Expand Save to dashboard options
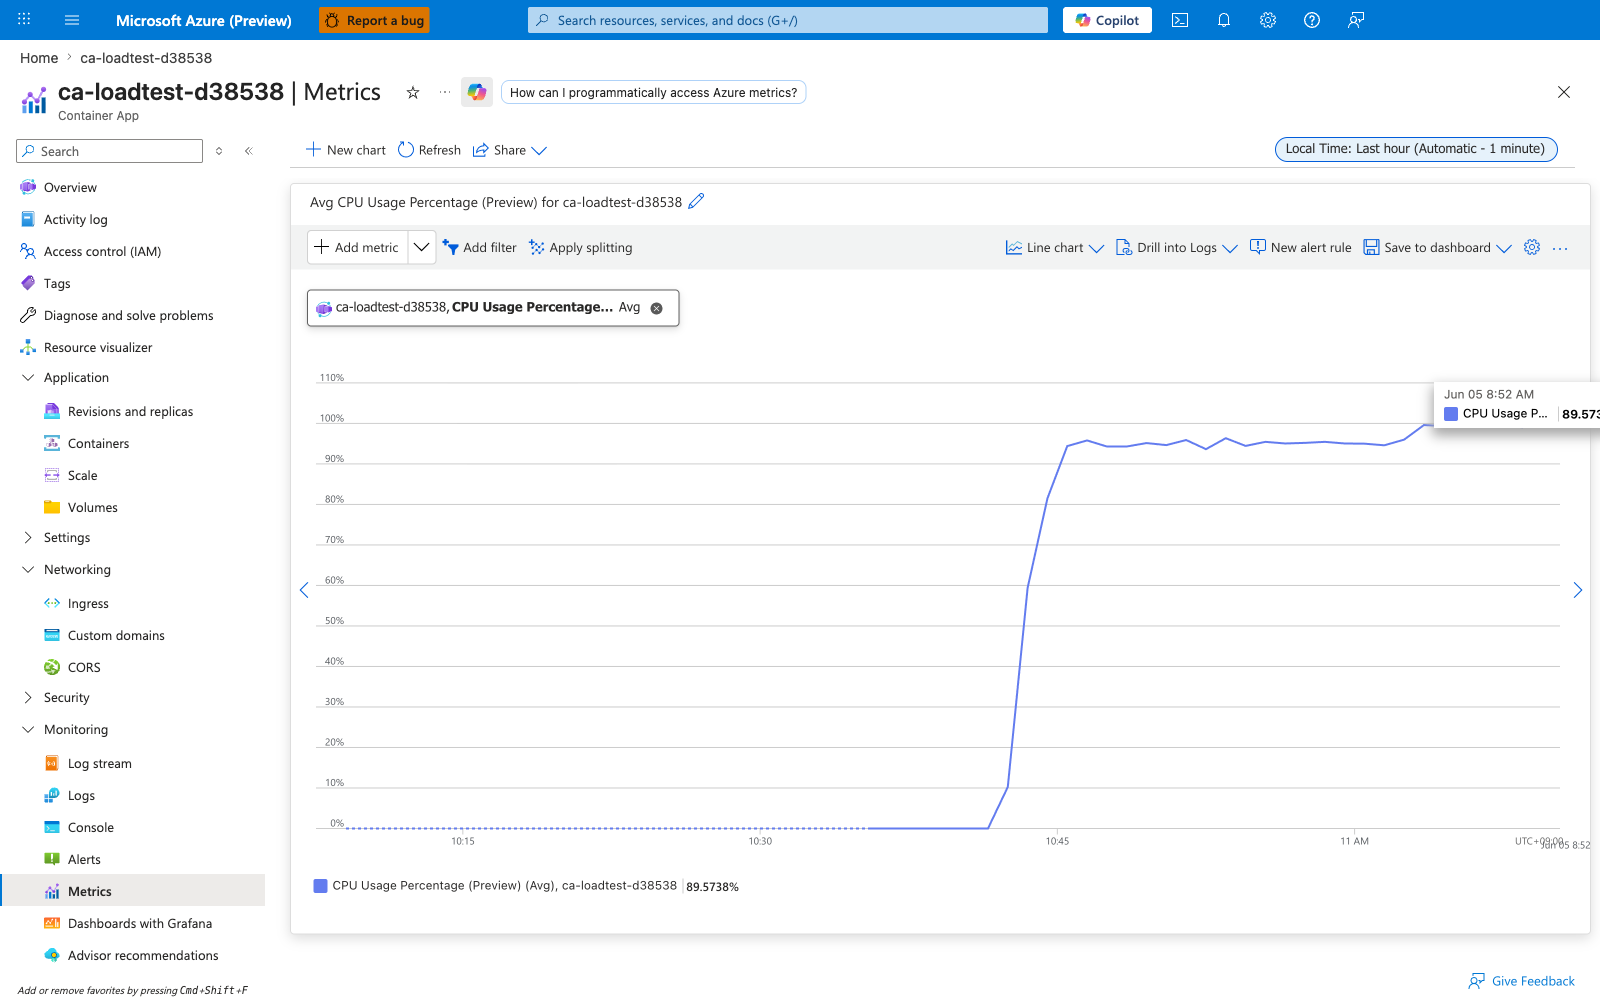 point(1504,248)
